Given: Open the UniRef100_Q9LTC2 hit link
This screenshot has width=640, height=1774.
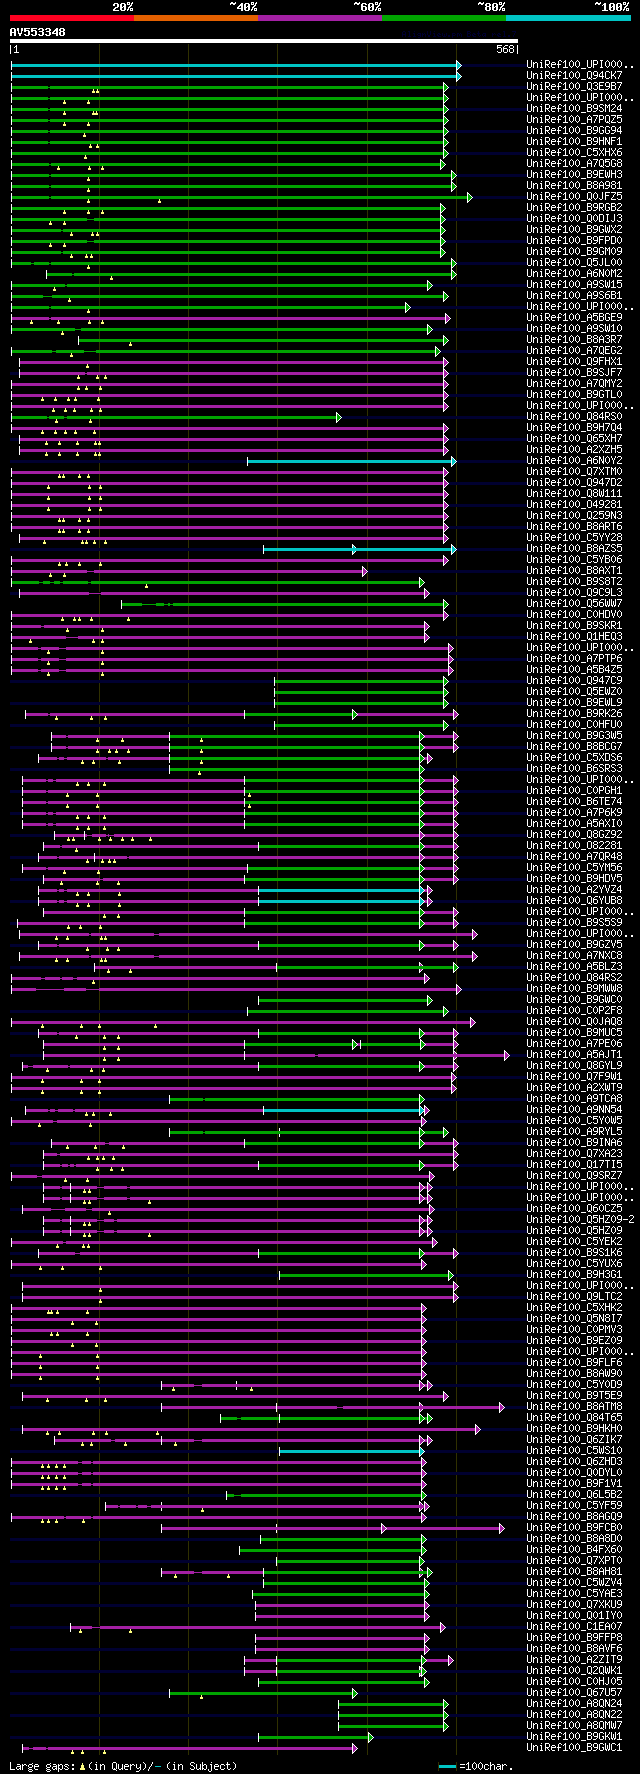Looking at the screenshot, I should [x=574, y=1297].
